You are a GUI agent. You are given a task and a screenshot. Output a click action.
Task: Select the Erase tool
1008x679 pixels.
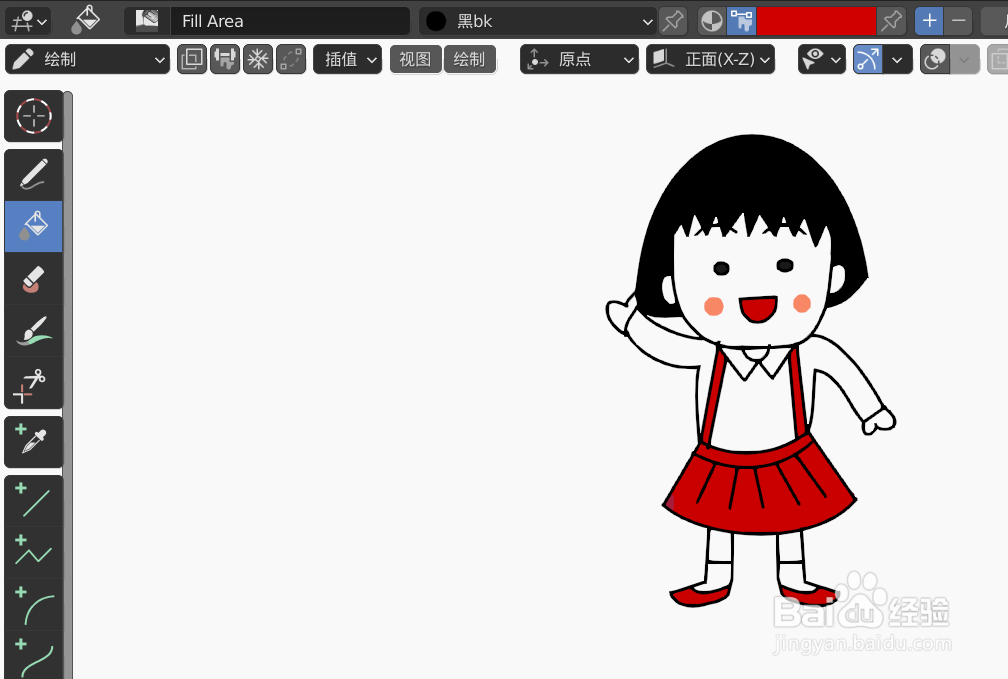click(x=33, y=279)
